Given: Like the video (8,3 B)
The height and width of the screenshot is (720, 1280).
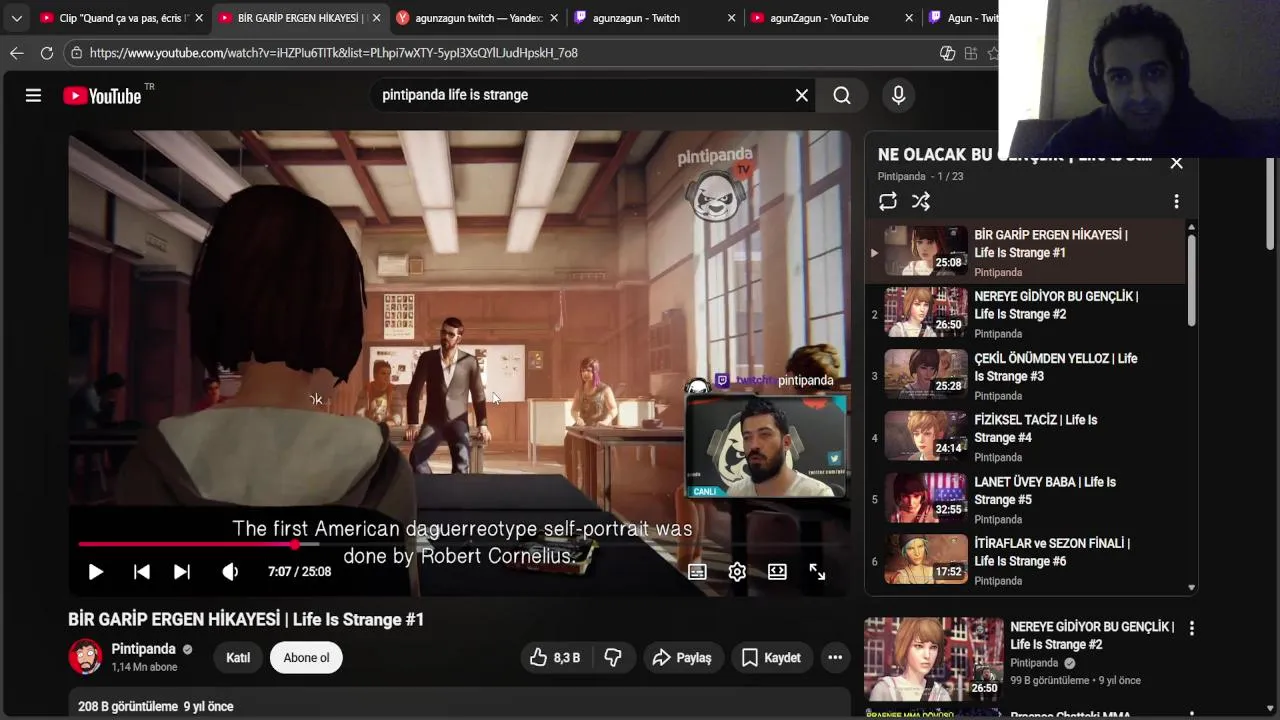Looking at the screenshot, I should point(556,657).
